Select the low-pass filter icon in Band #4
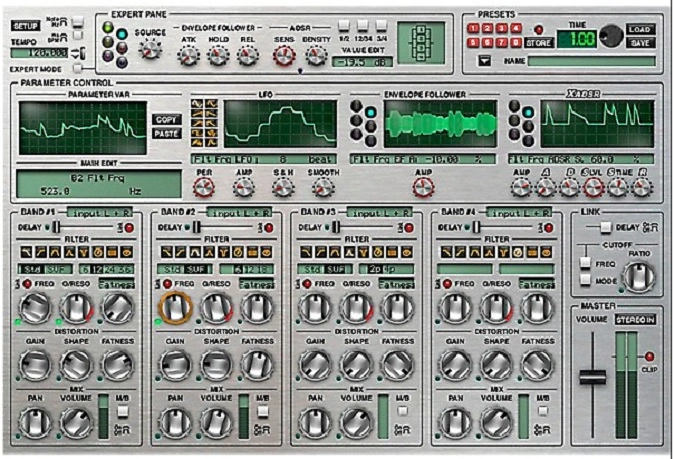Viewport: 675px width, 459px height. click(446, 252)
